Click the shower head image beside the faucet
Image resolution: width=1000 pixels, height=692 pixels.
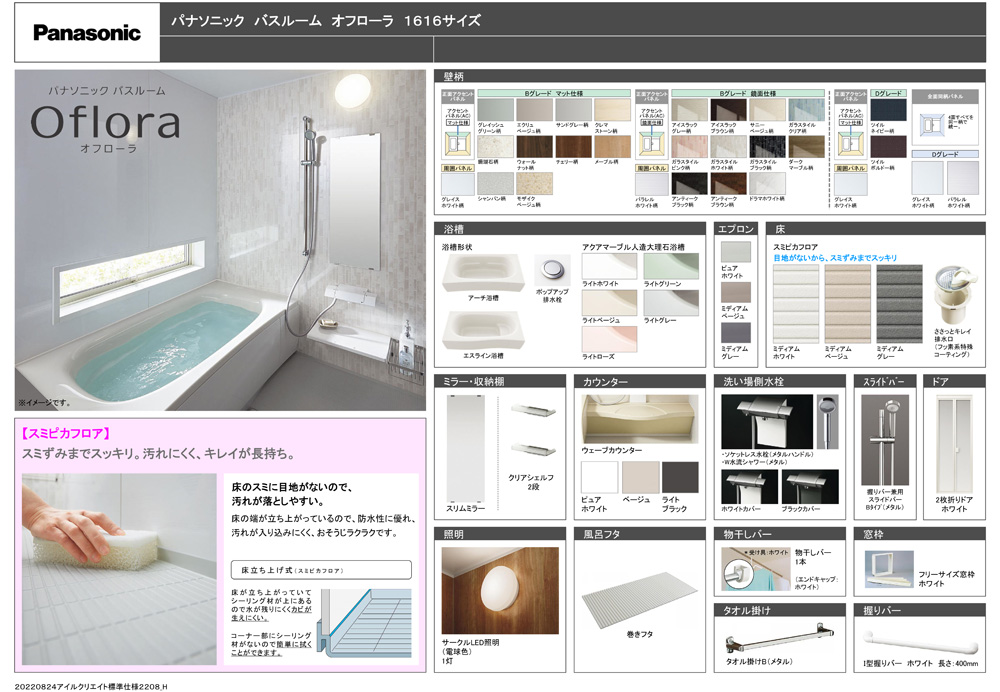click(x=826, y=420)
